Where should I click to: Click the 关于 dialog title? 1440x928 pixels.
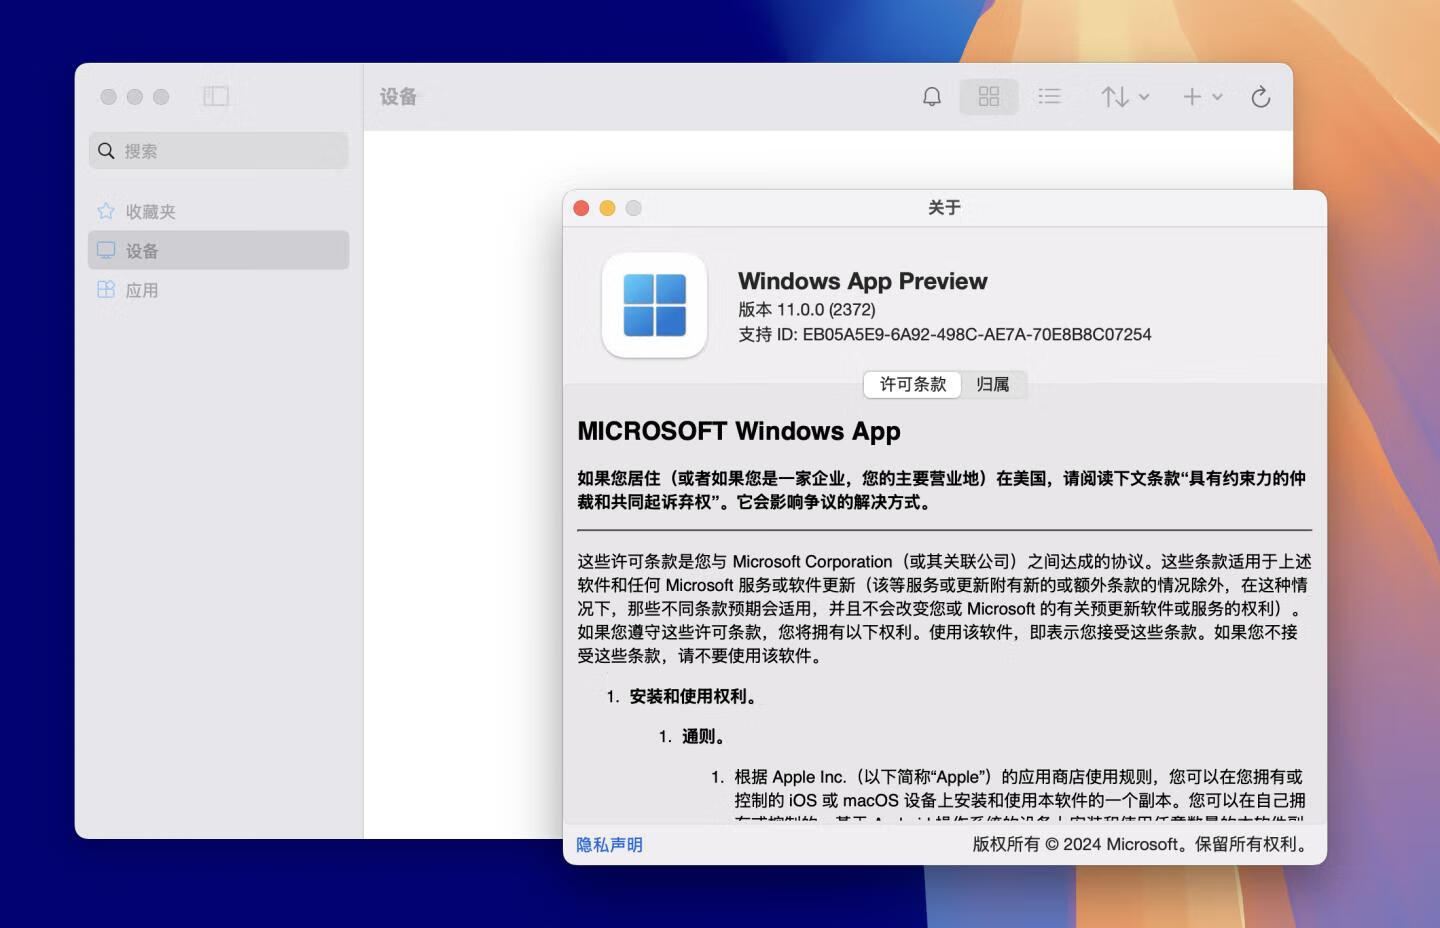click(944, 208)
